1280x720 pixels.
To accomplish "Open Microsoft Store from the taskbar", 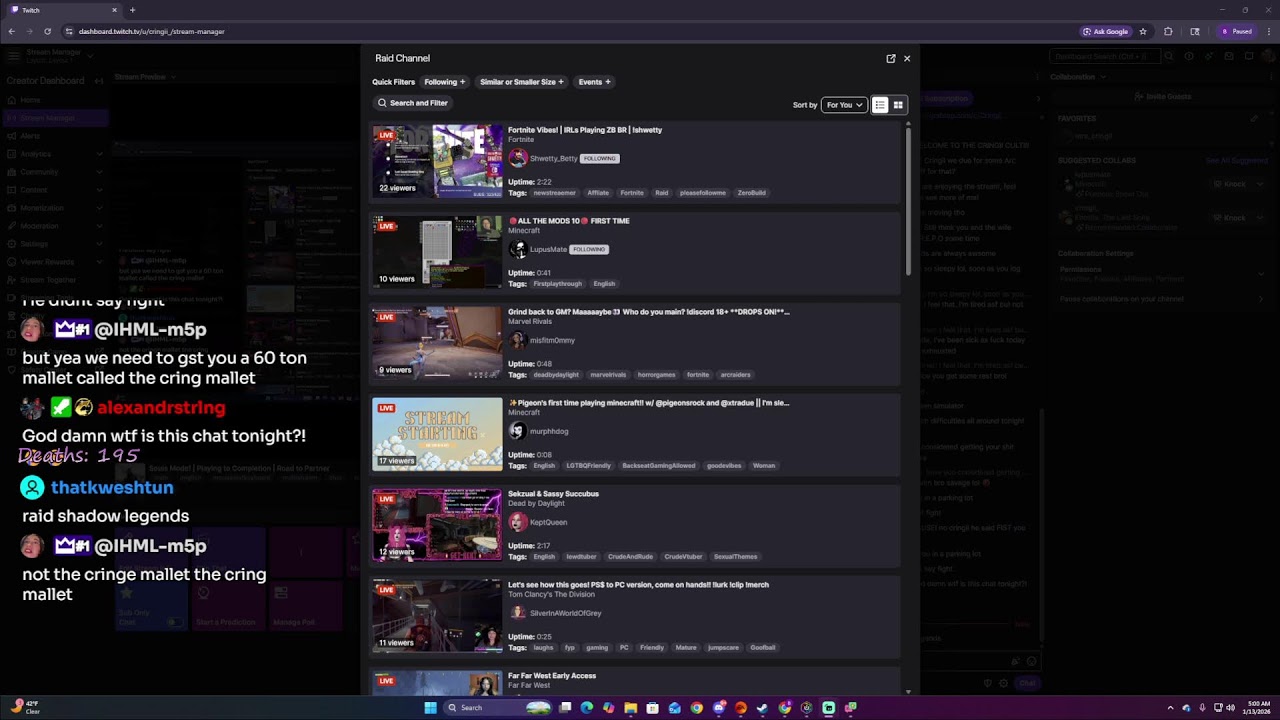I will point(653,708).
